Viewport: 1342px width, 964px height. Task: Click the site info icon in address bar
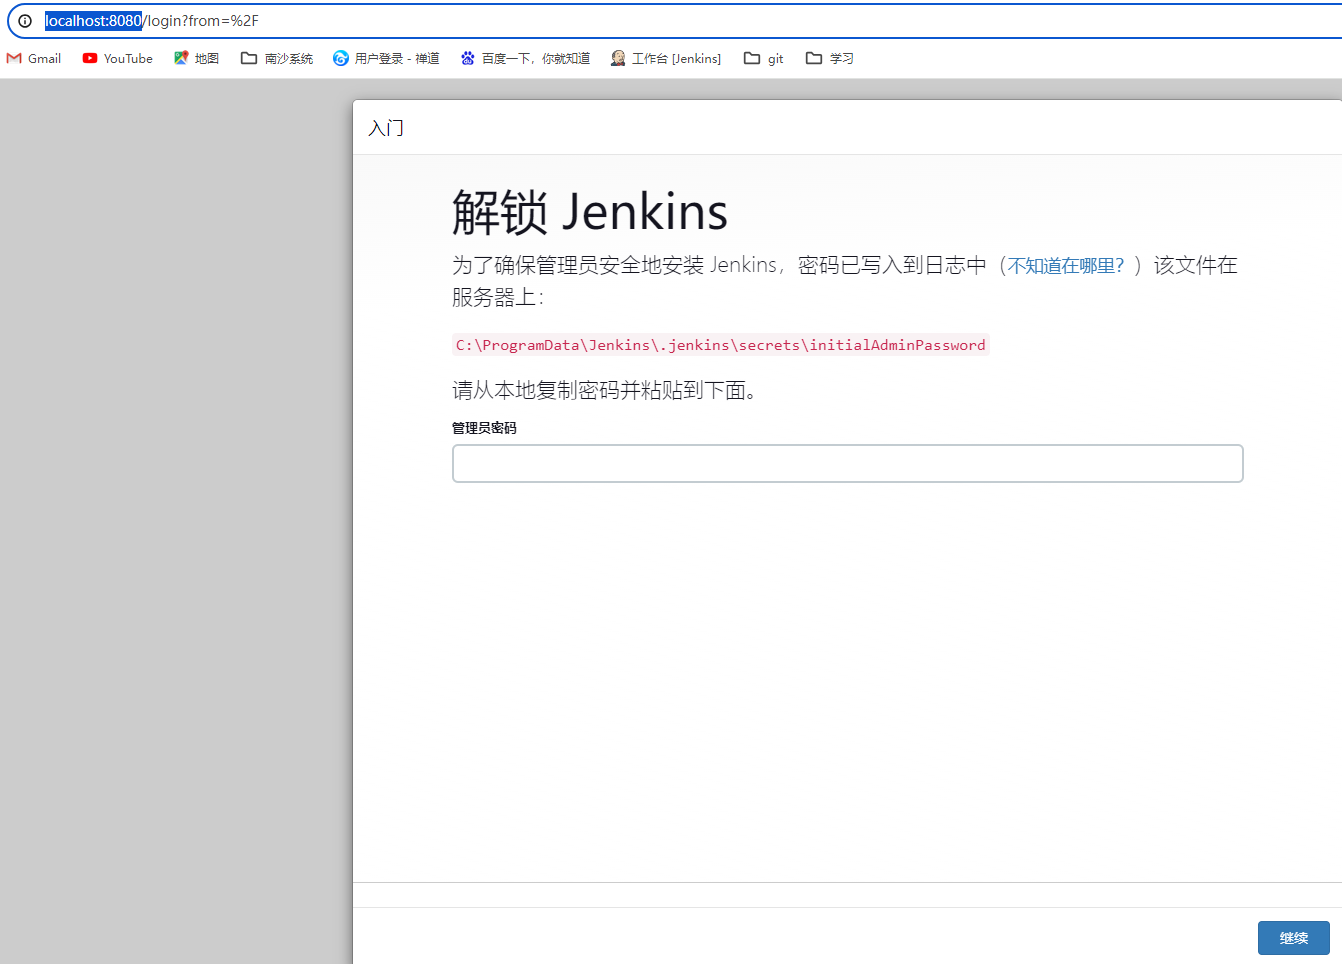[25, 21]
